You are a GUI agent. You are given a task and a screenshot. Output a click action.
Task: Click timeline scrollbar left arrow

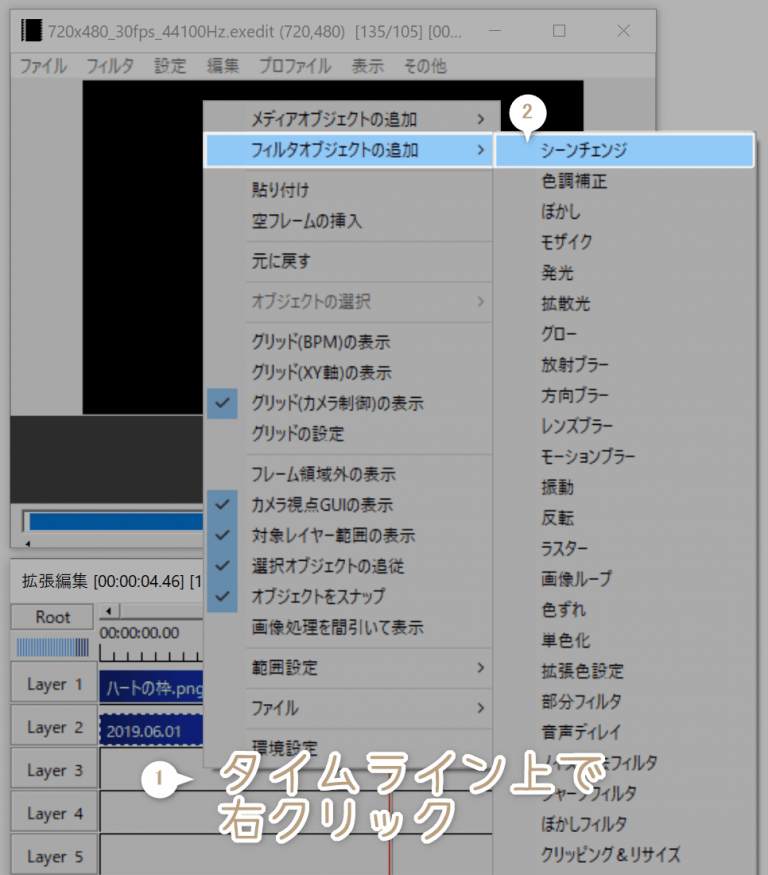[109, 611]
